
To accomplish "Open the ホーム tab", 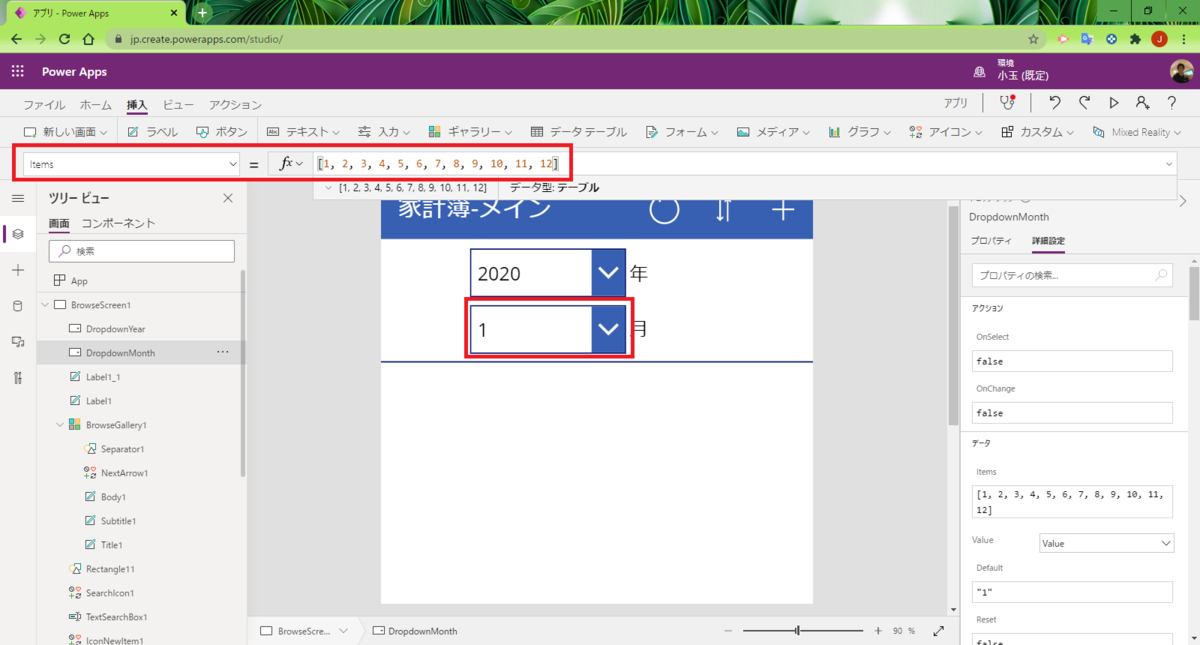I will pyautogui.click(x=96, y=105).
